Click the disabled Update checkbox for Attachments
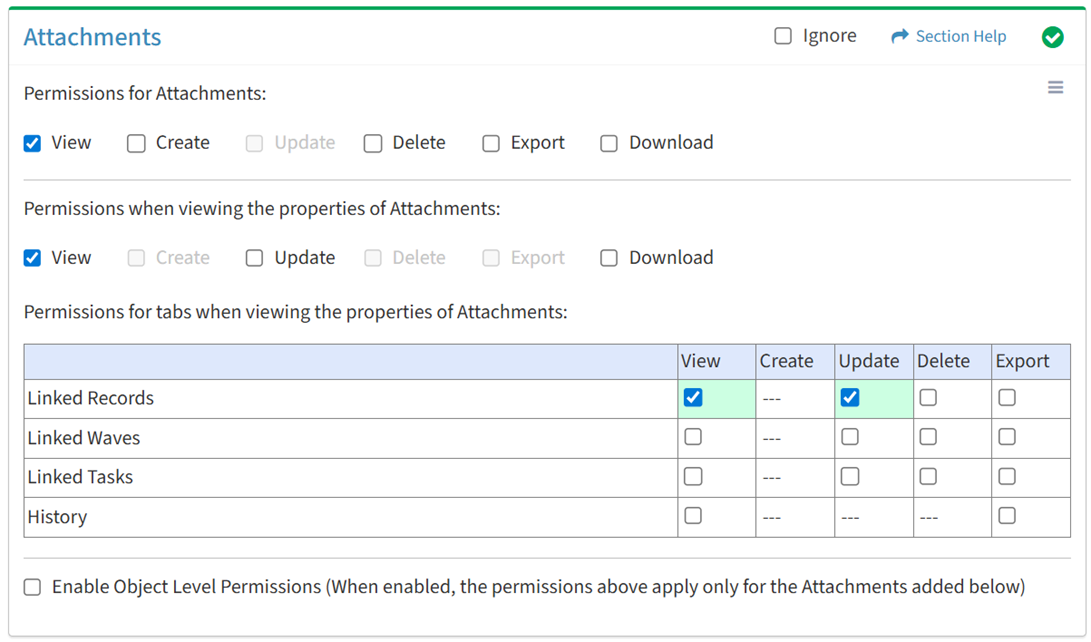The height and width of the screenshot is (642, 1091). pos(254,143)
